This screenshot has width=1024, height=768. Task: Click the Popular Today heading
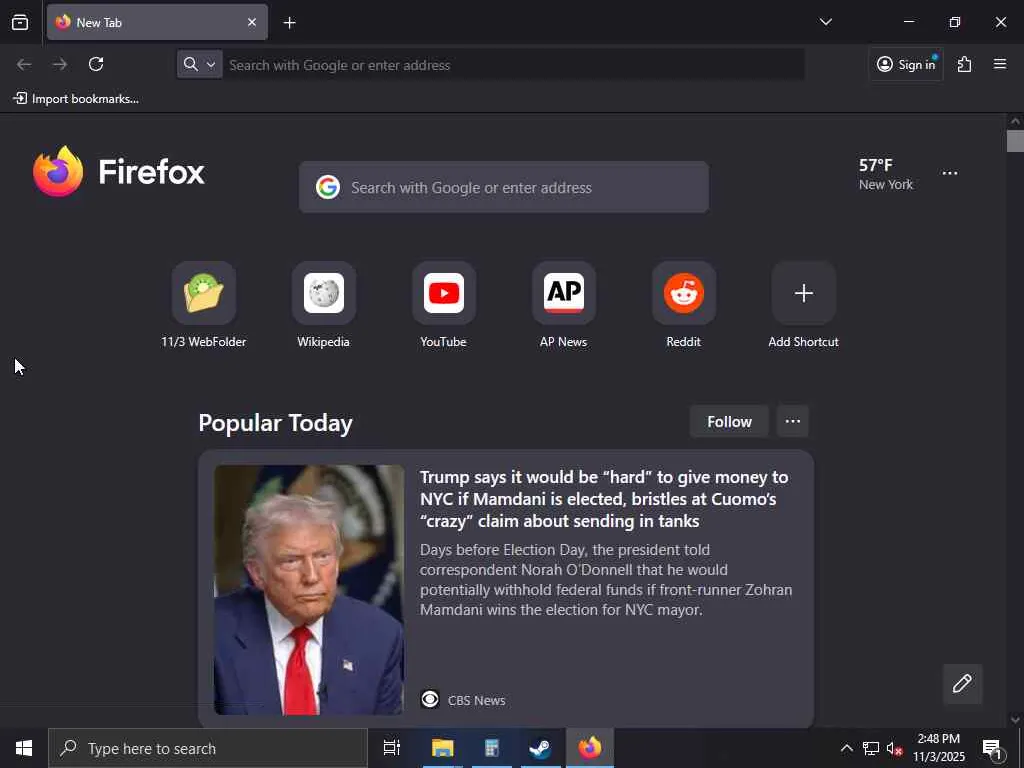click(x=276, y=423)
